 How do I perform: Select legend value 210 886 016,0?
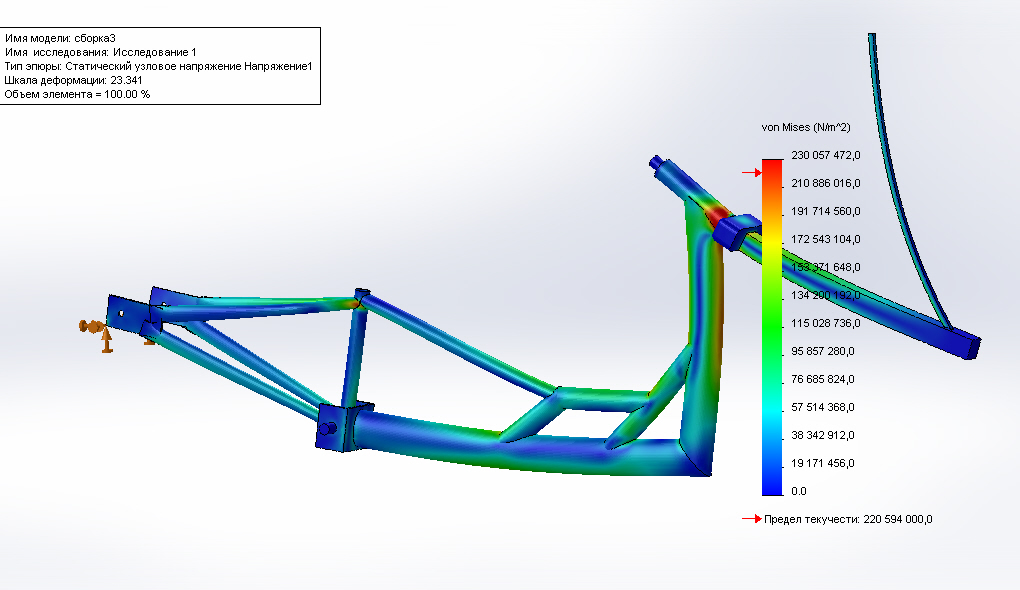click(825, 183)
